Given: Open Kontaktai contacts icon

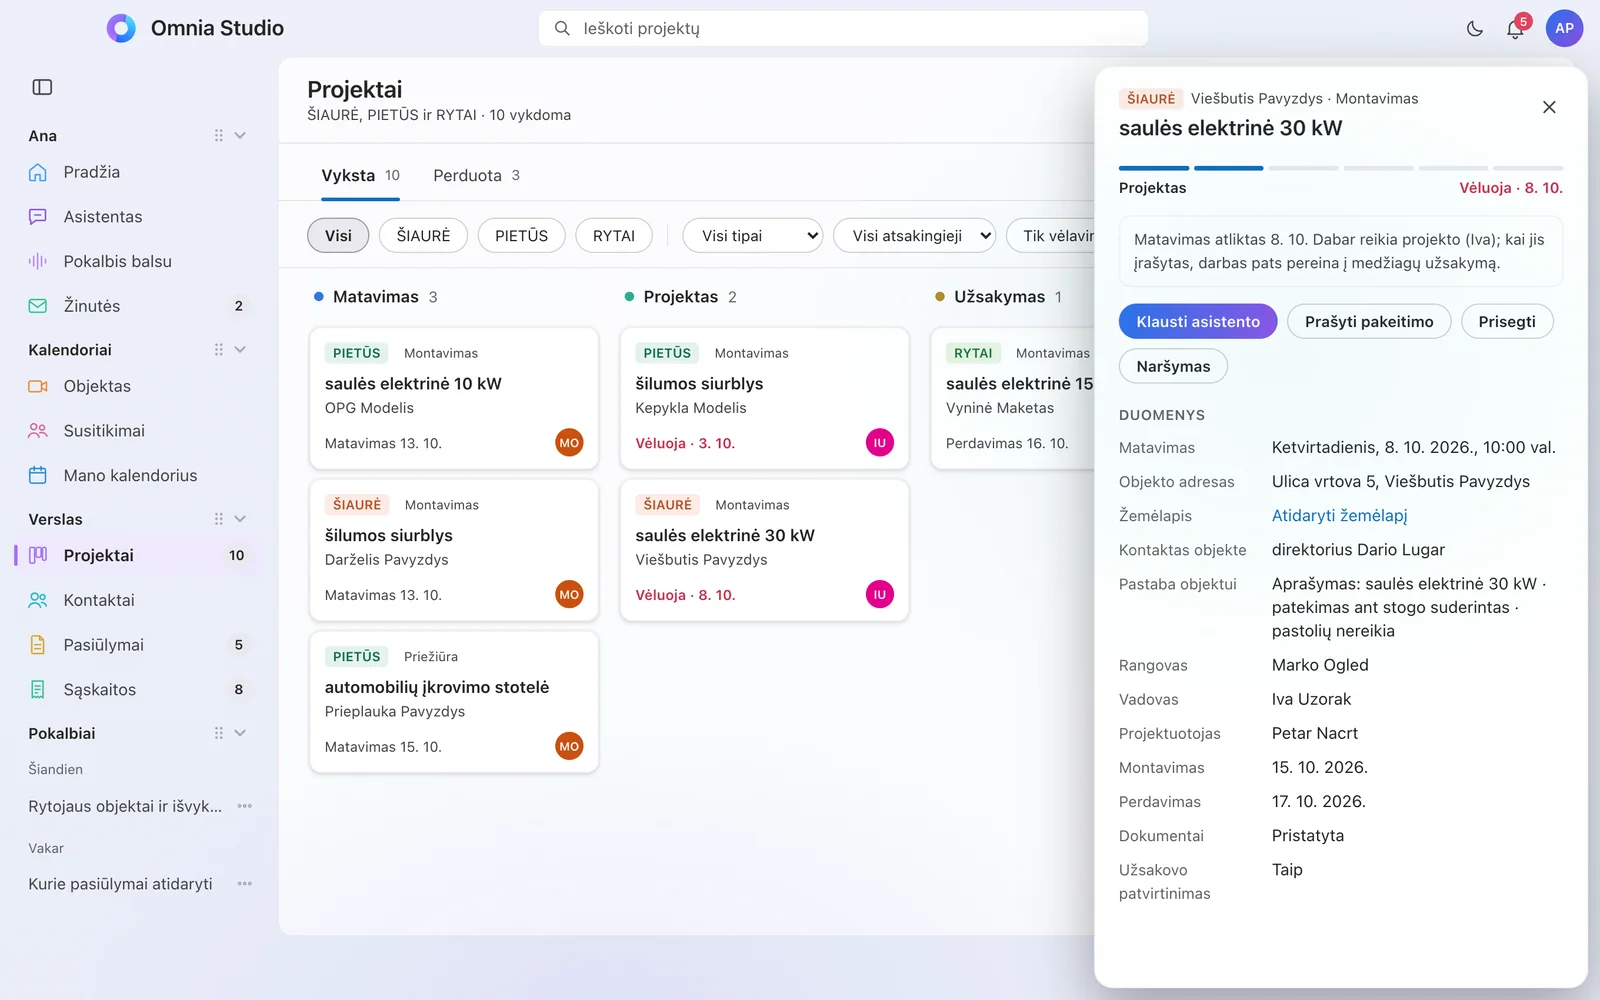Looking at the screenshot, I should pos(38,600).
